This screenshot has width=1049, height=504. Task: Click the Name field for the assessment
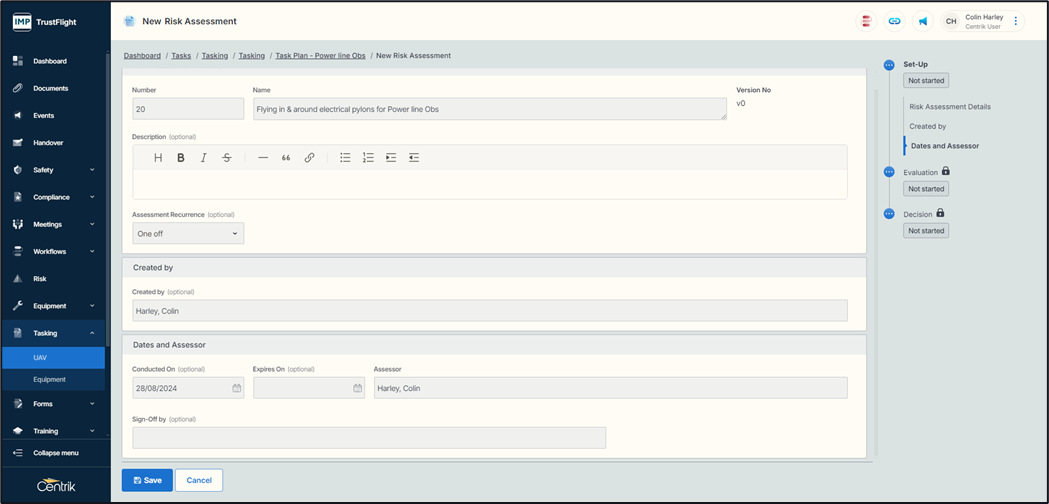coord(490,109)
